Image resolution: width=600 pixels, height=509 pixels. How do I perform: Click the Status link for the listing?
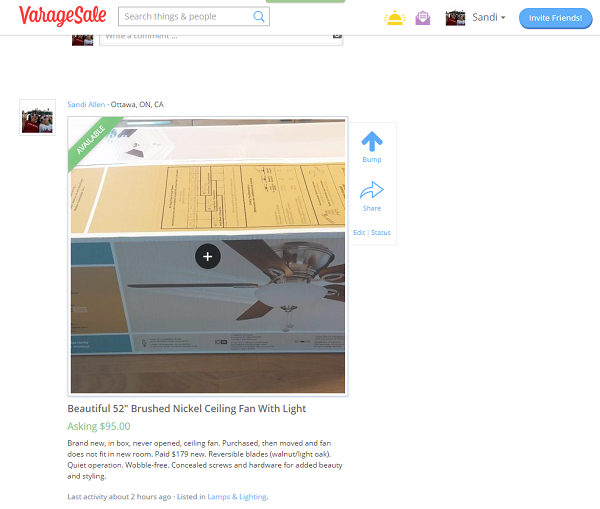(381, 233)
